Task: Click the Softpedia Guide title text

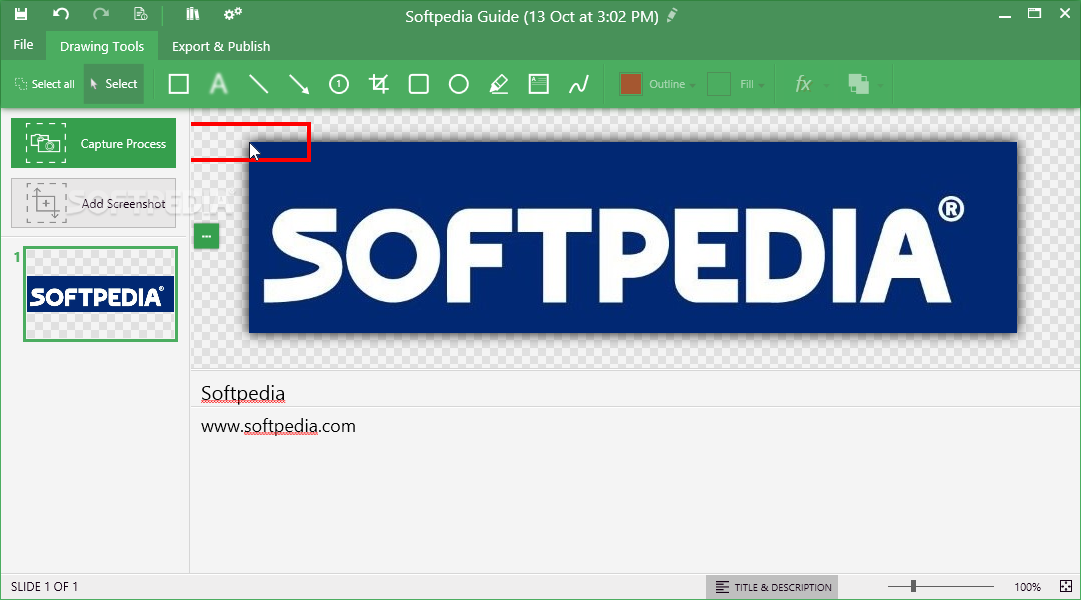Action: pos(532,17)
